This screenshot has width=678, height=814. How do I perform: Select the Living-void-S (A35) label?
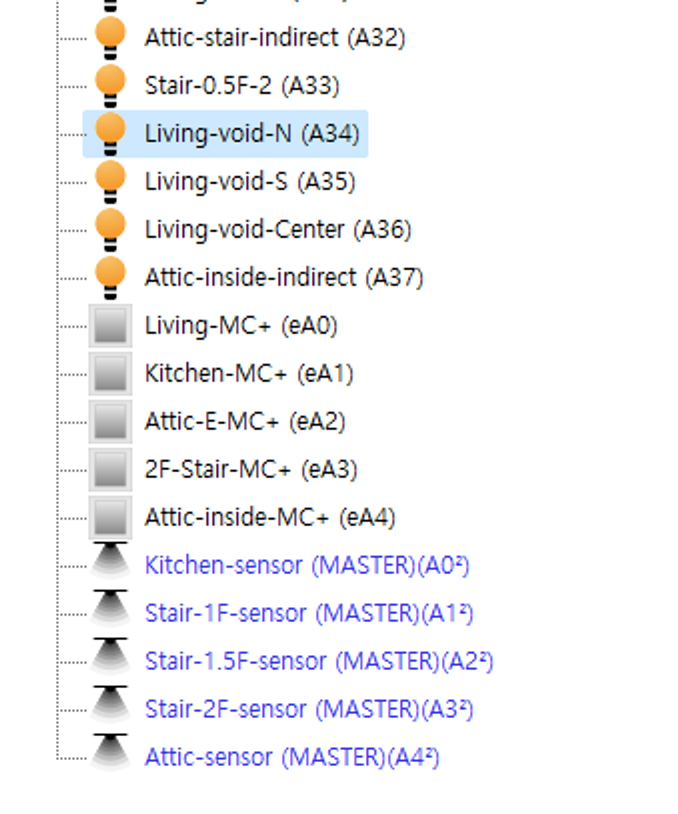coord(249,182)
